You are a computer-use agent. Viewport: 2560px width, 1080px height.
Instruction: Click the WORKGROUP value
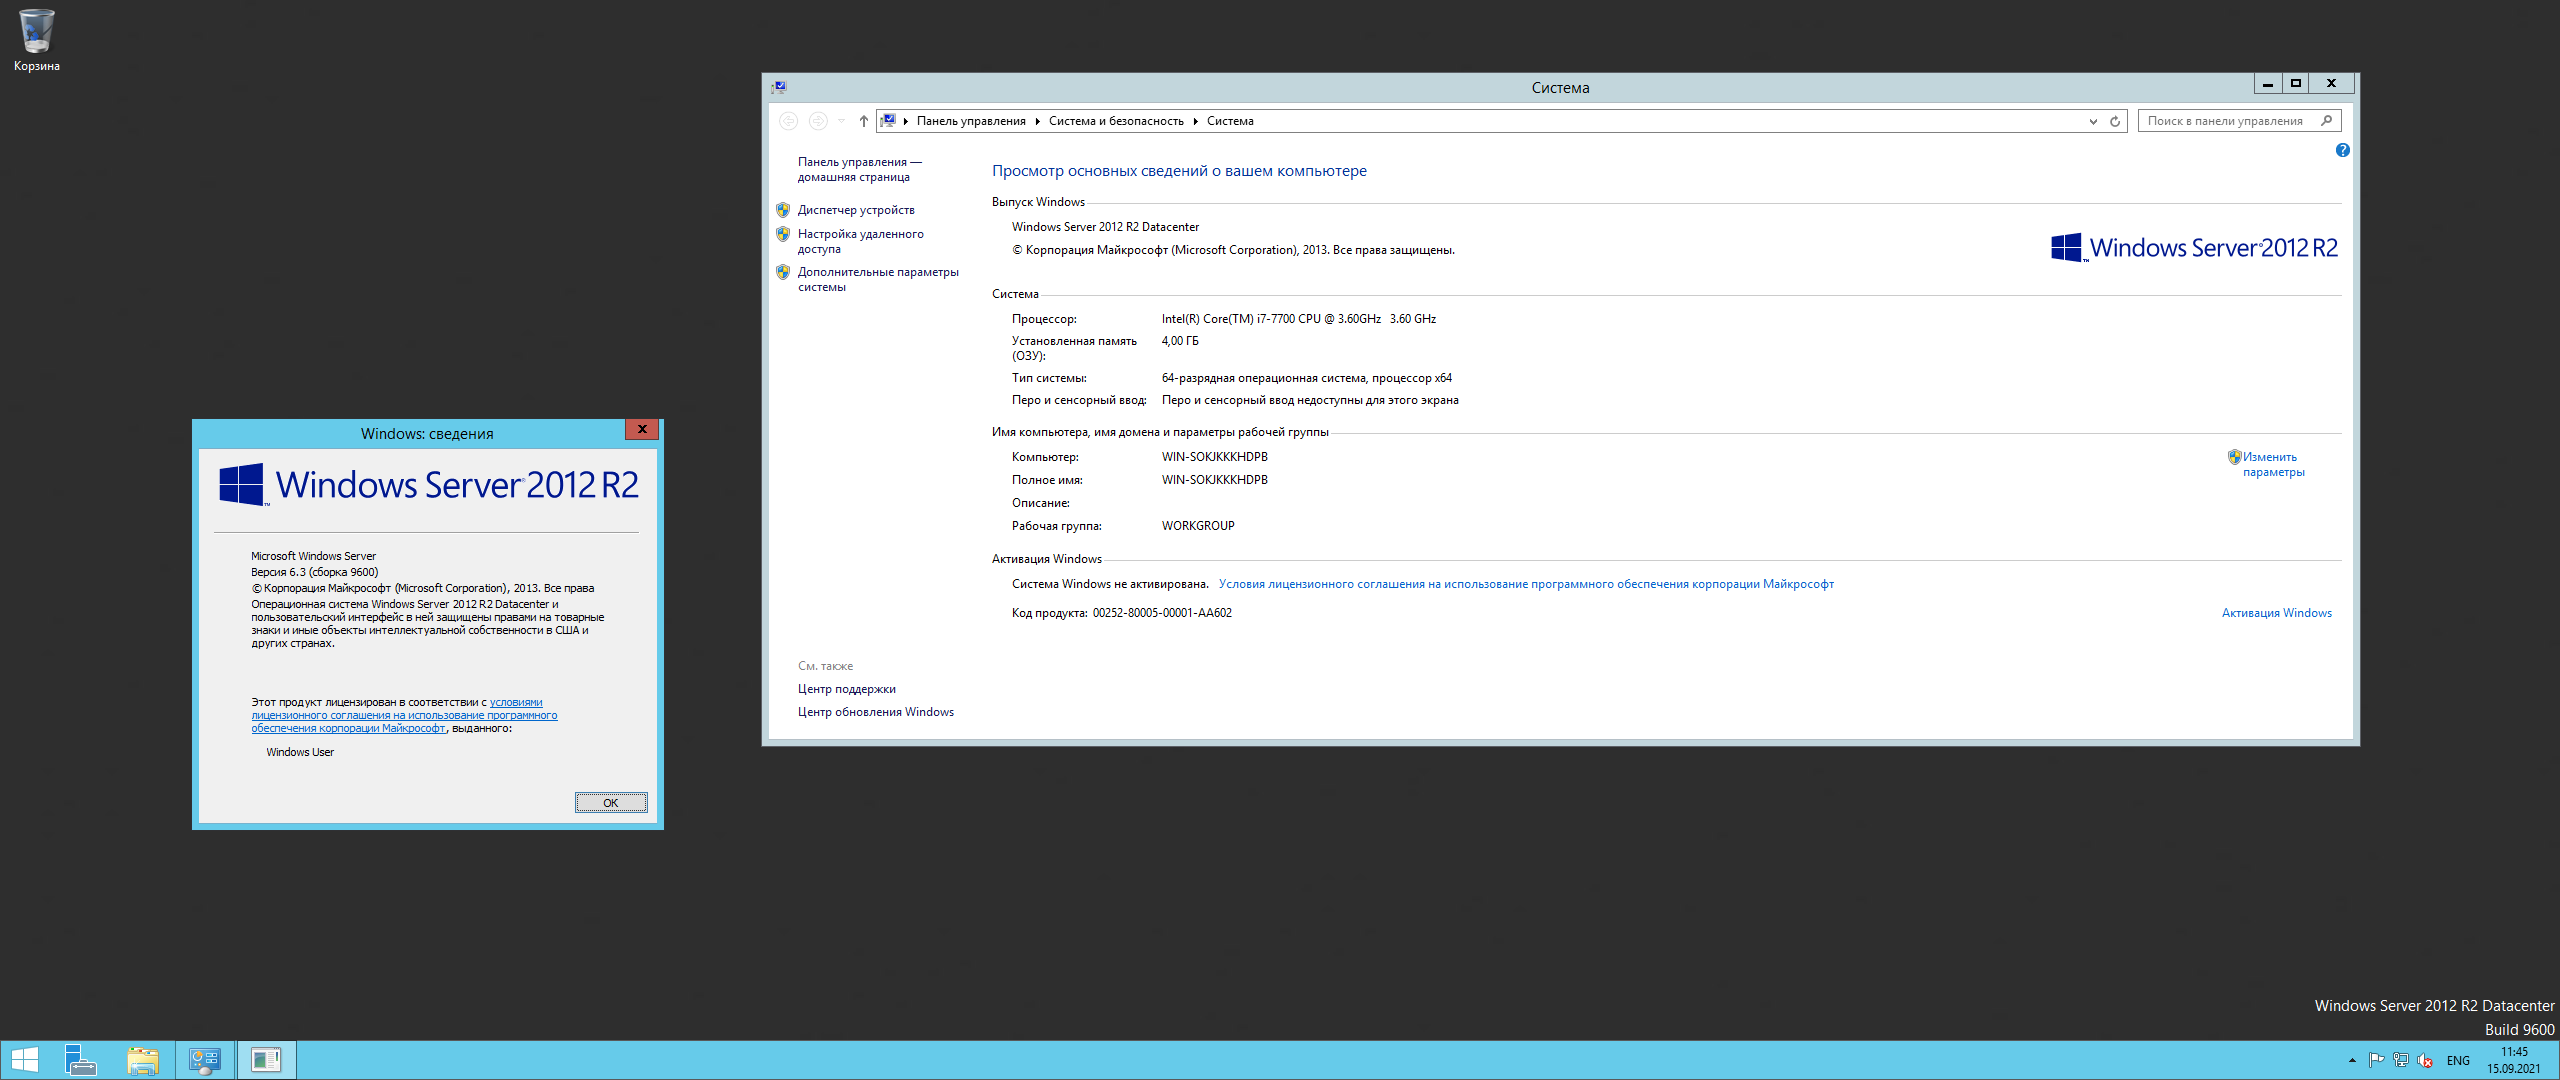(1198, 526)
